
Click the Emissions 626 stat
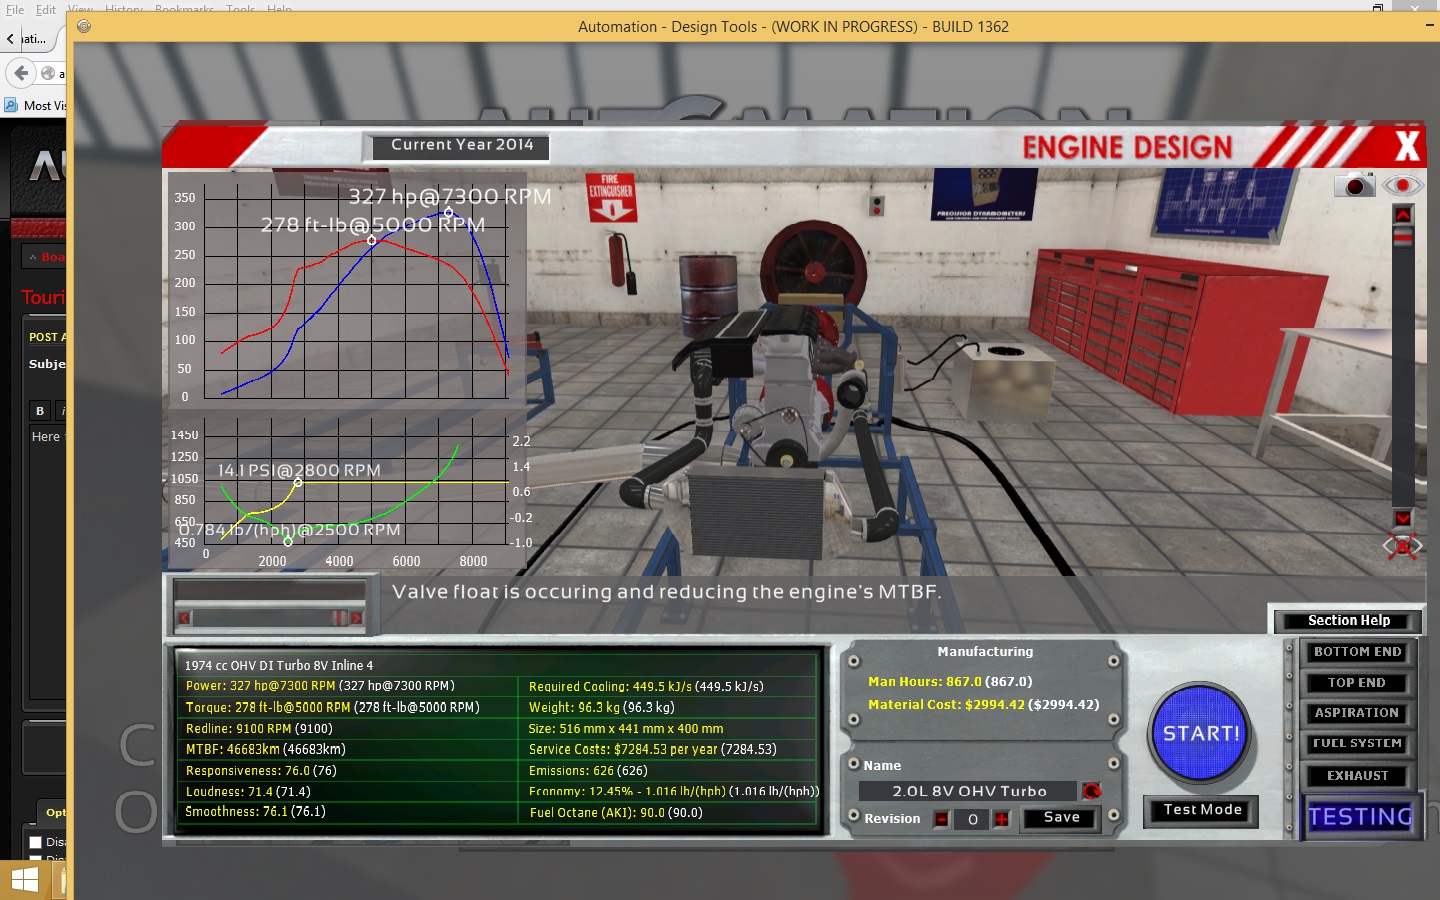(668, 771)
